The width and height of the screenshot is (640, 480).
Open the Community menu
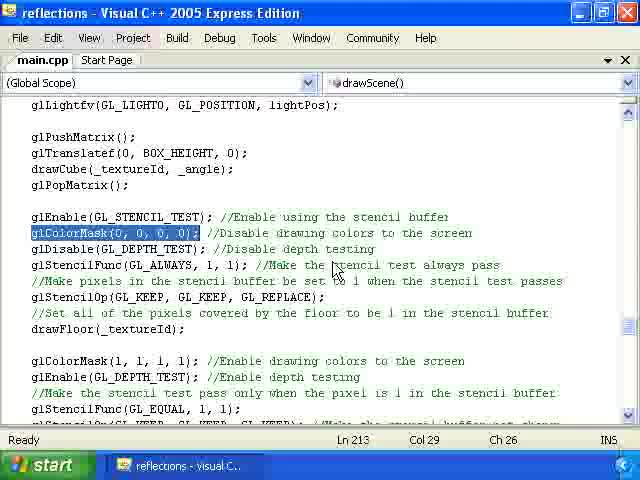click(372, 38)
